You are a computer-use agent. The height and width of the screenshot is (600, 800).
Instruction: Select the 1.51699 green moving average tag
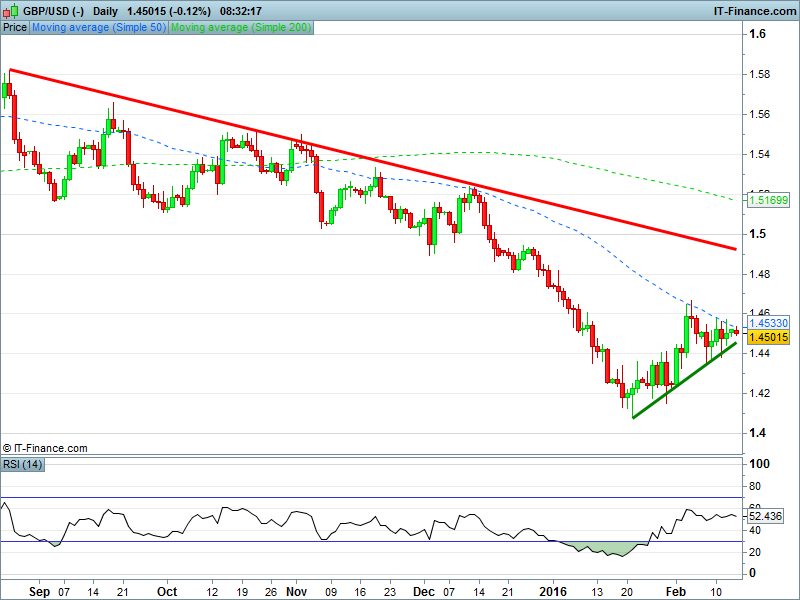(768, 201)
